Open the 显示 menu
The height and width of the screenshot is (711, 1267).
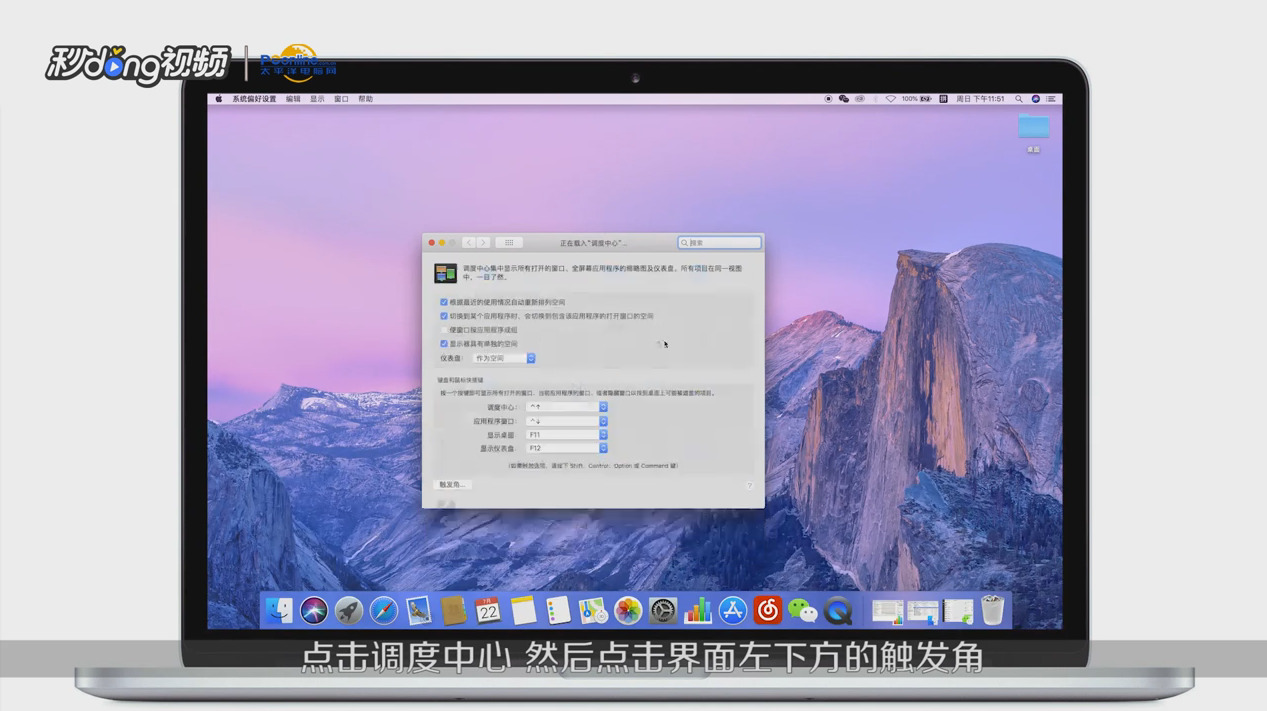317,99
